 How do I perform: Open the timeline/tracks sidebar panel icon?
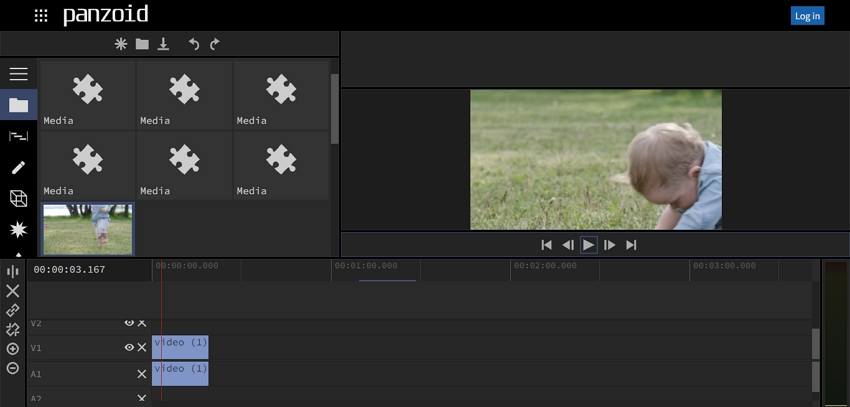18,136
